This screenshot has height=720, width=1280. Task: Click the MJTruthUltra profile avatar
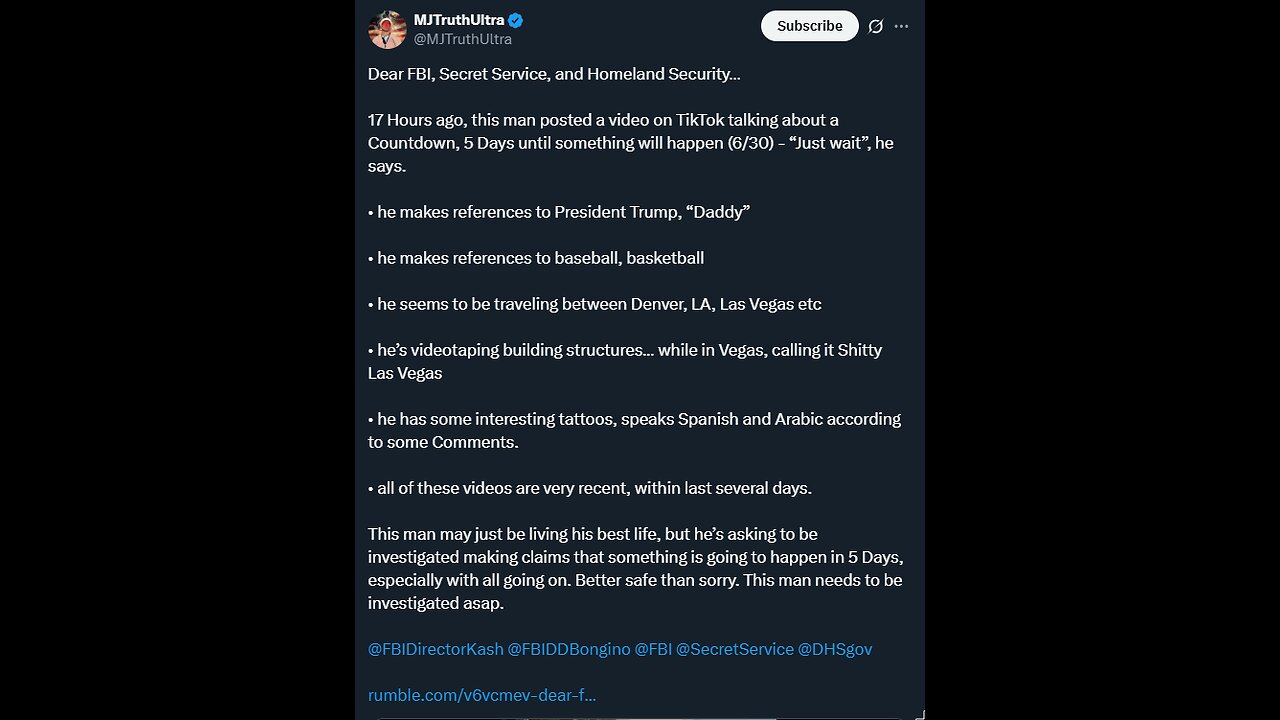(x=387, y=30)
